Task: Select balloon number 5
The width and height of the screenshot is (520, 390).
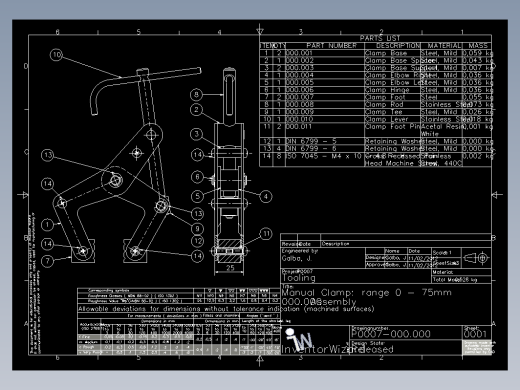Action: (197, 196)
